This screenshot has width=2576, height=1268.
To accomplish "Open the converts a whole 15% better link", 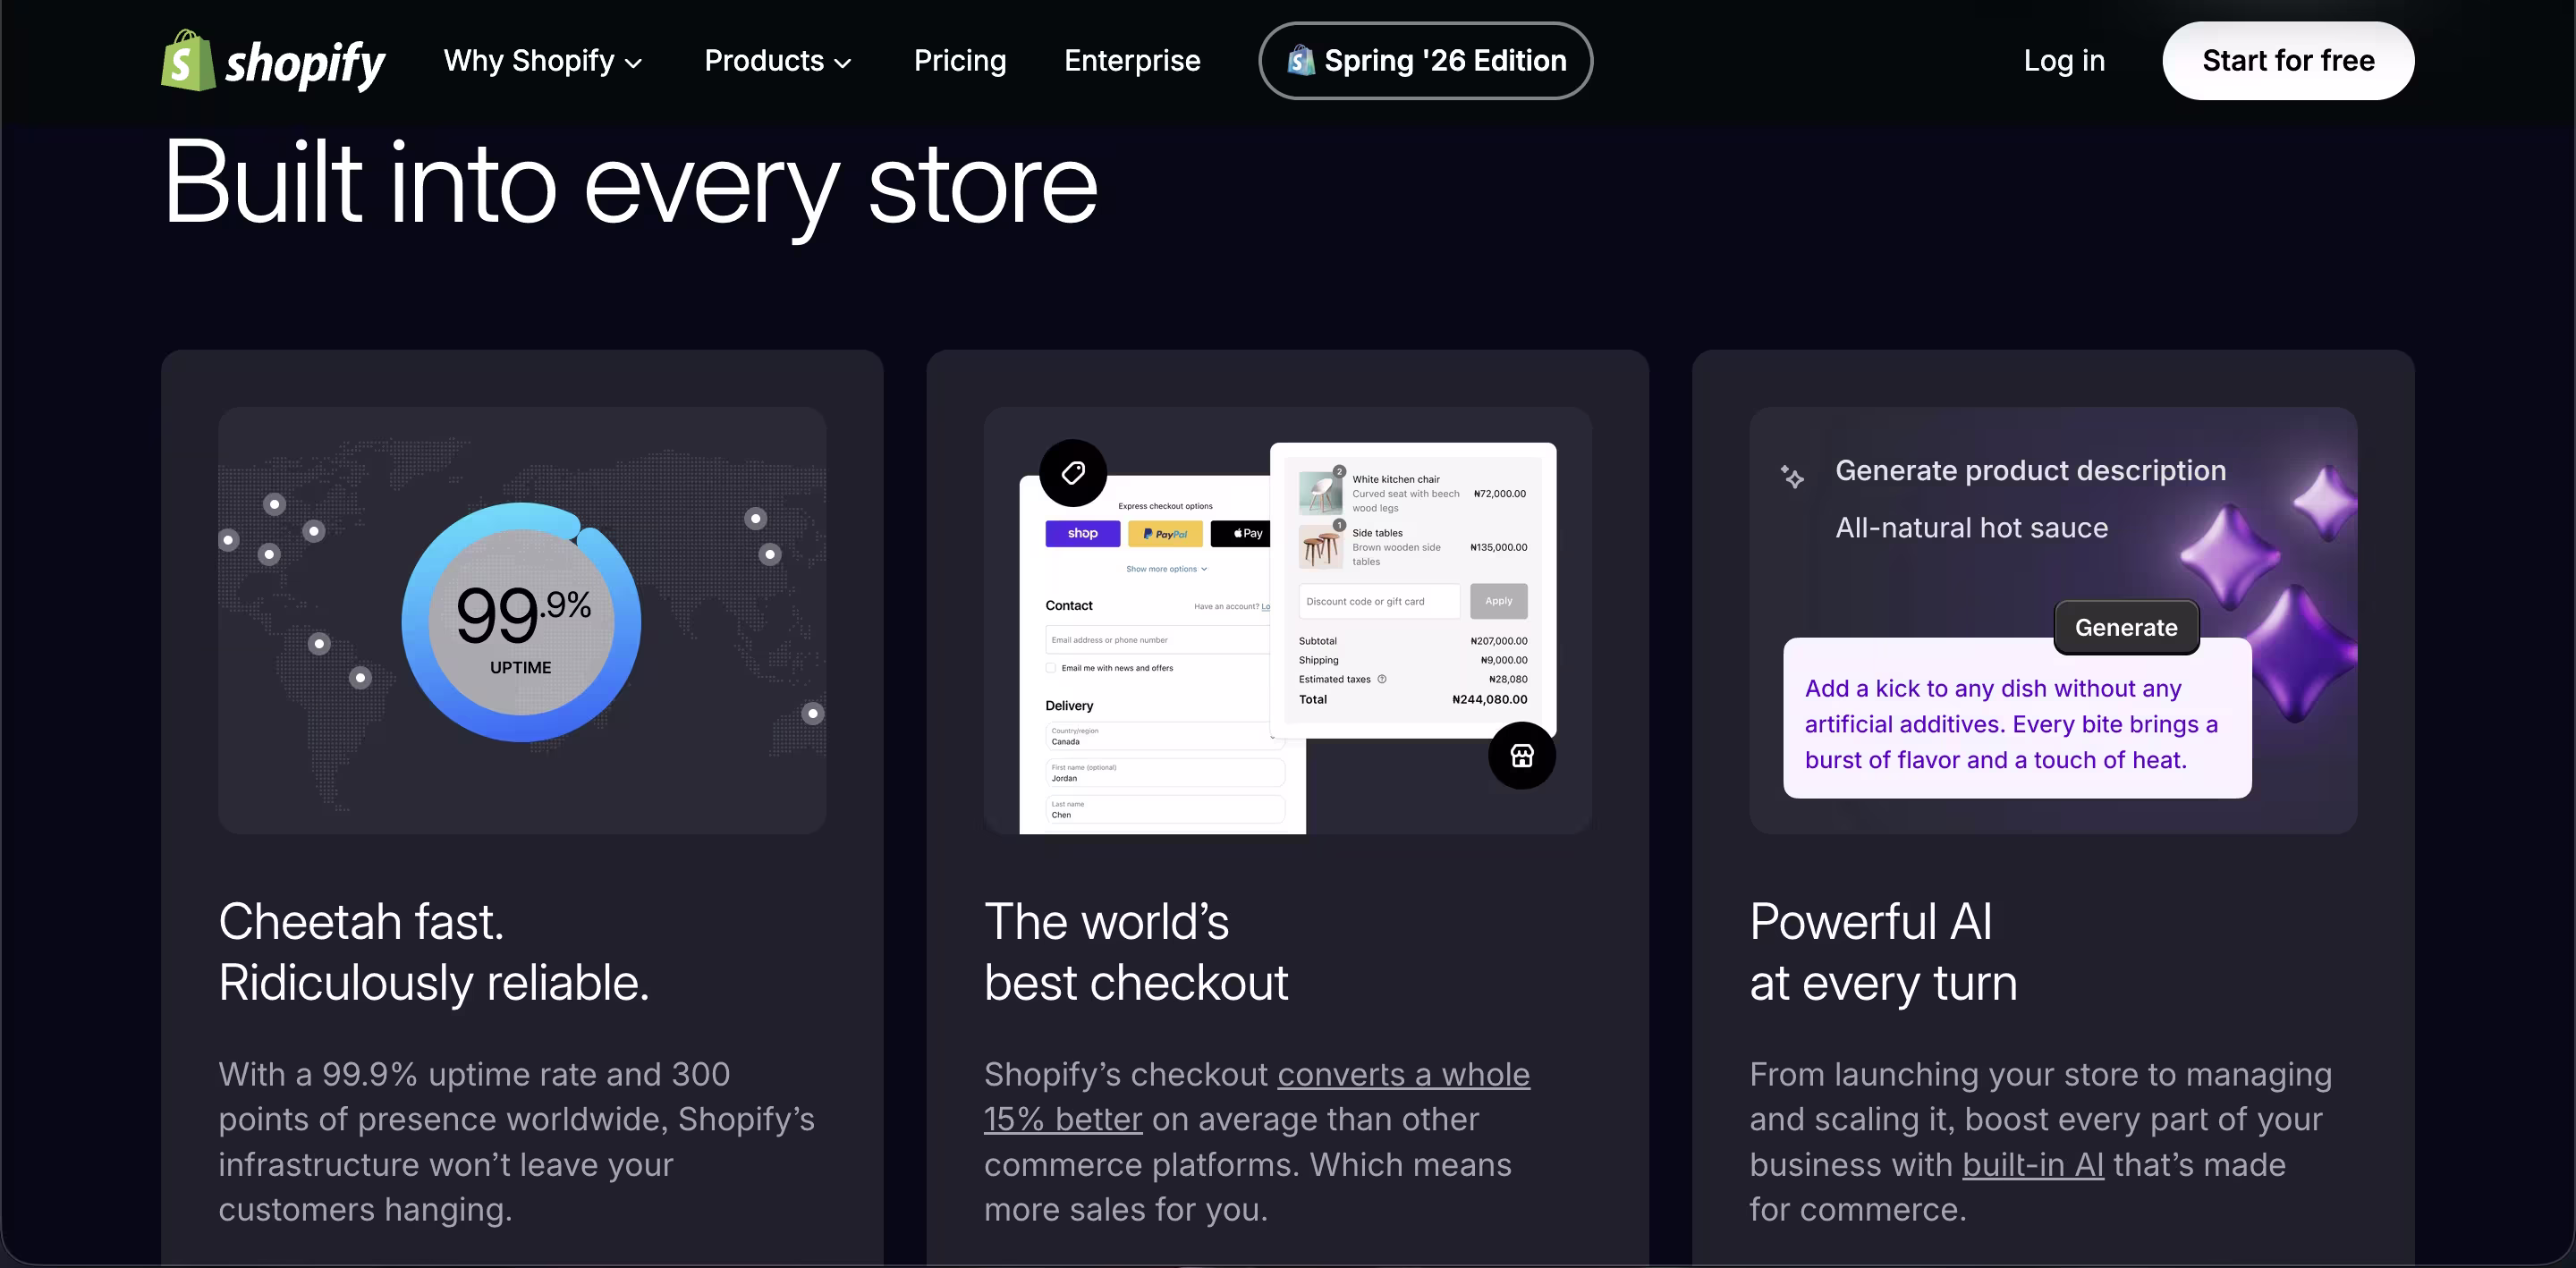I will (x=1256, y=1097).
